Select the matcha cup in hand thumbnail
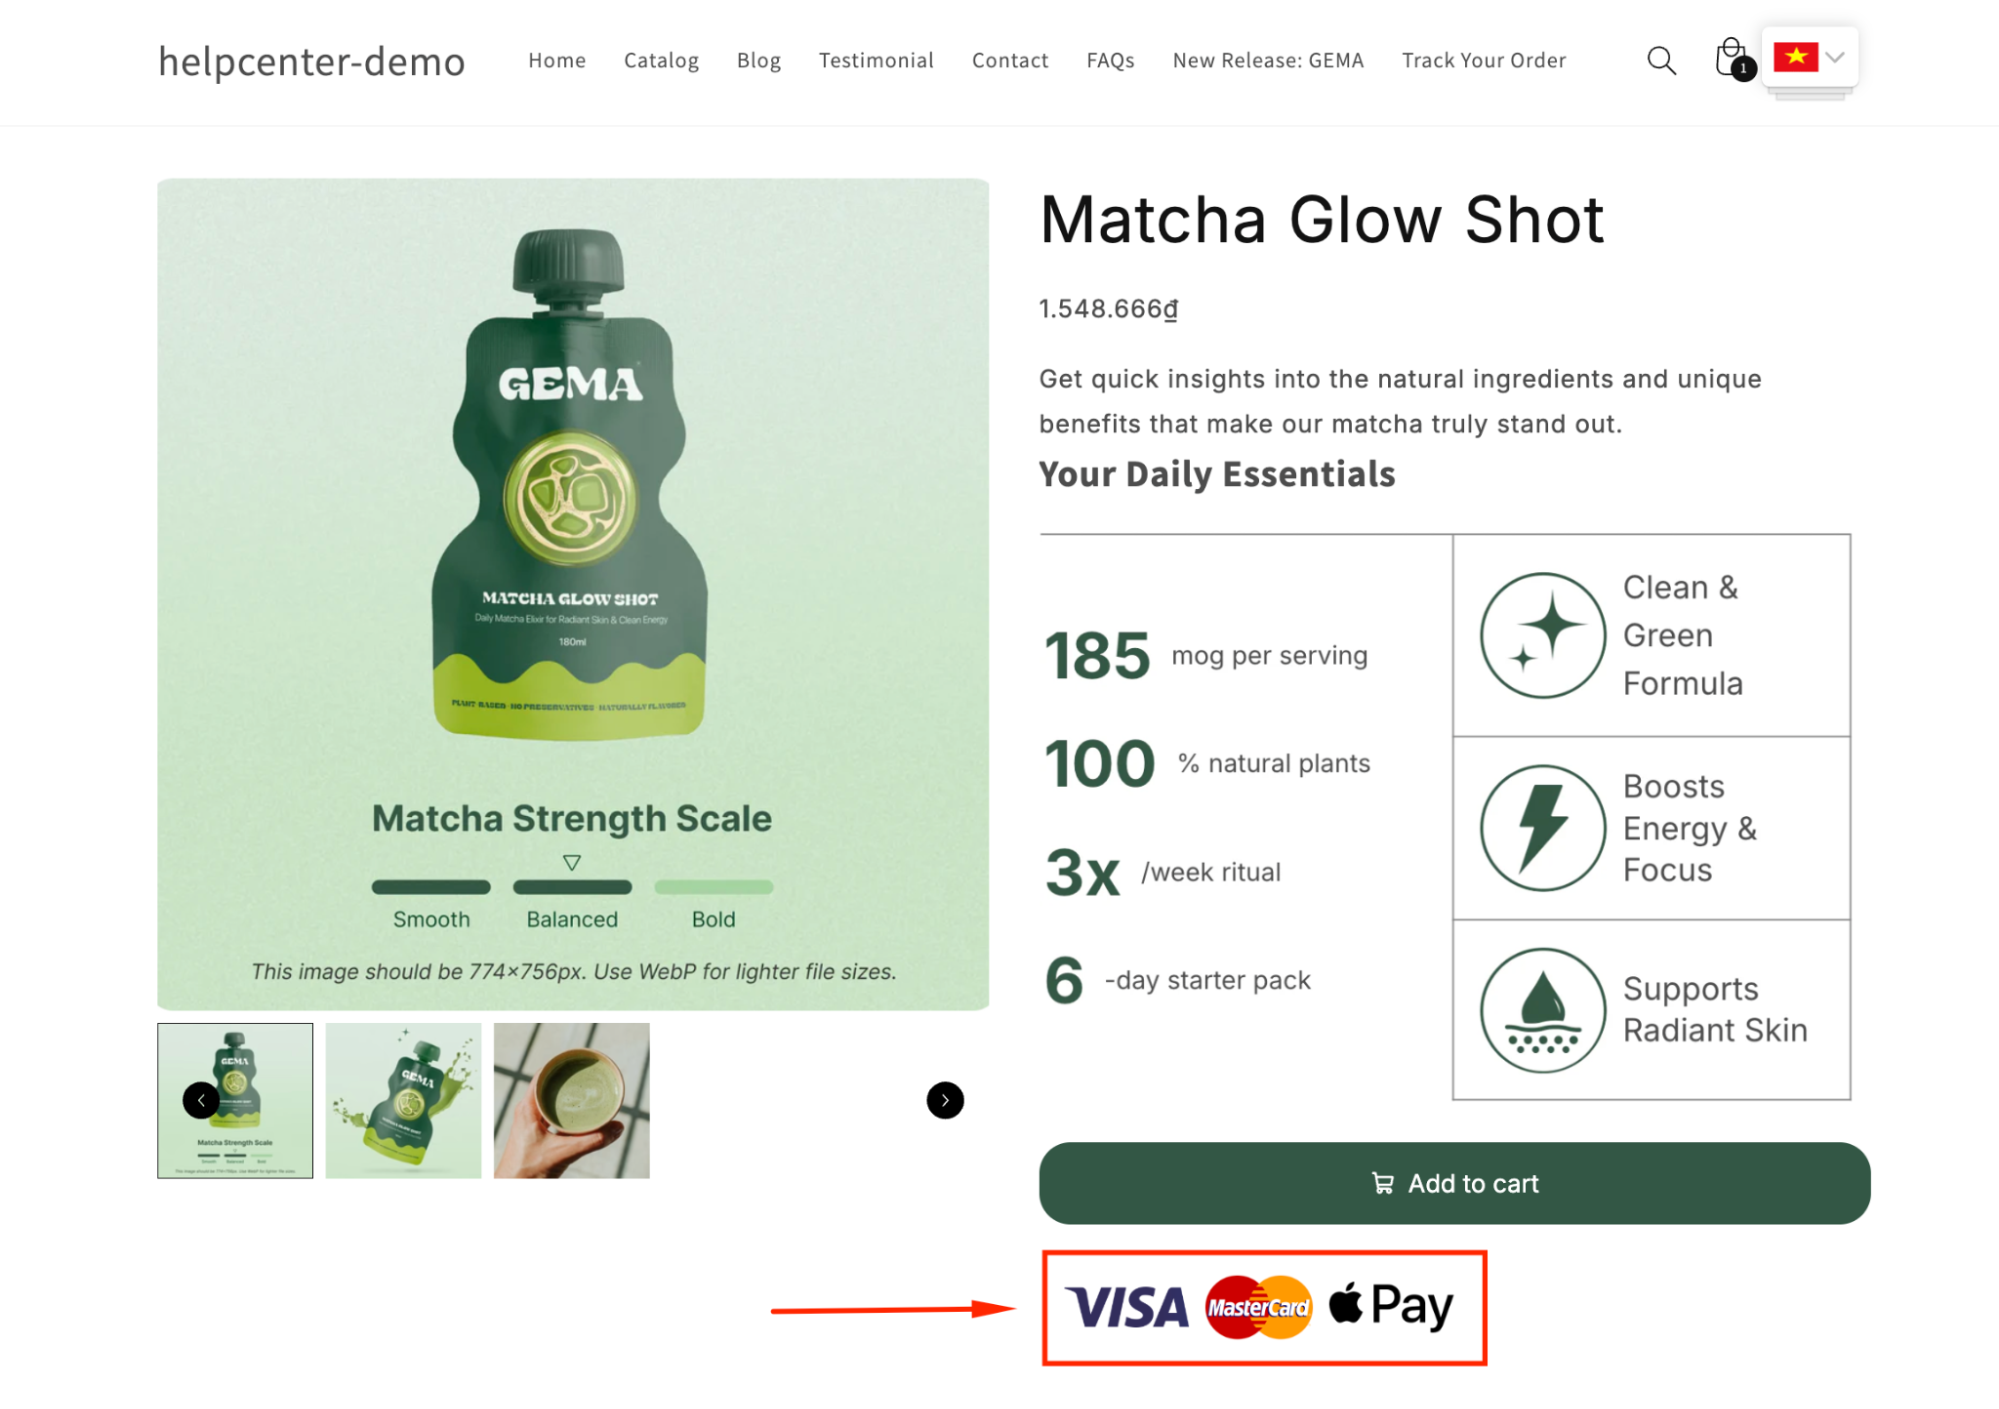1999x1409 pixels. pyautogui.click(x=571, y=1100)
